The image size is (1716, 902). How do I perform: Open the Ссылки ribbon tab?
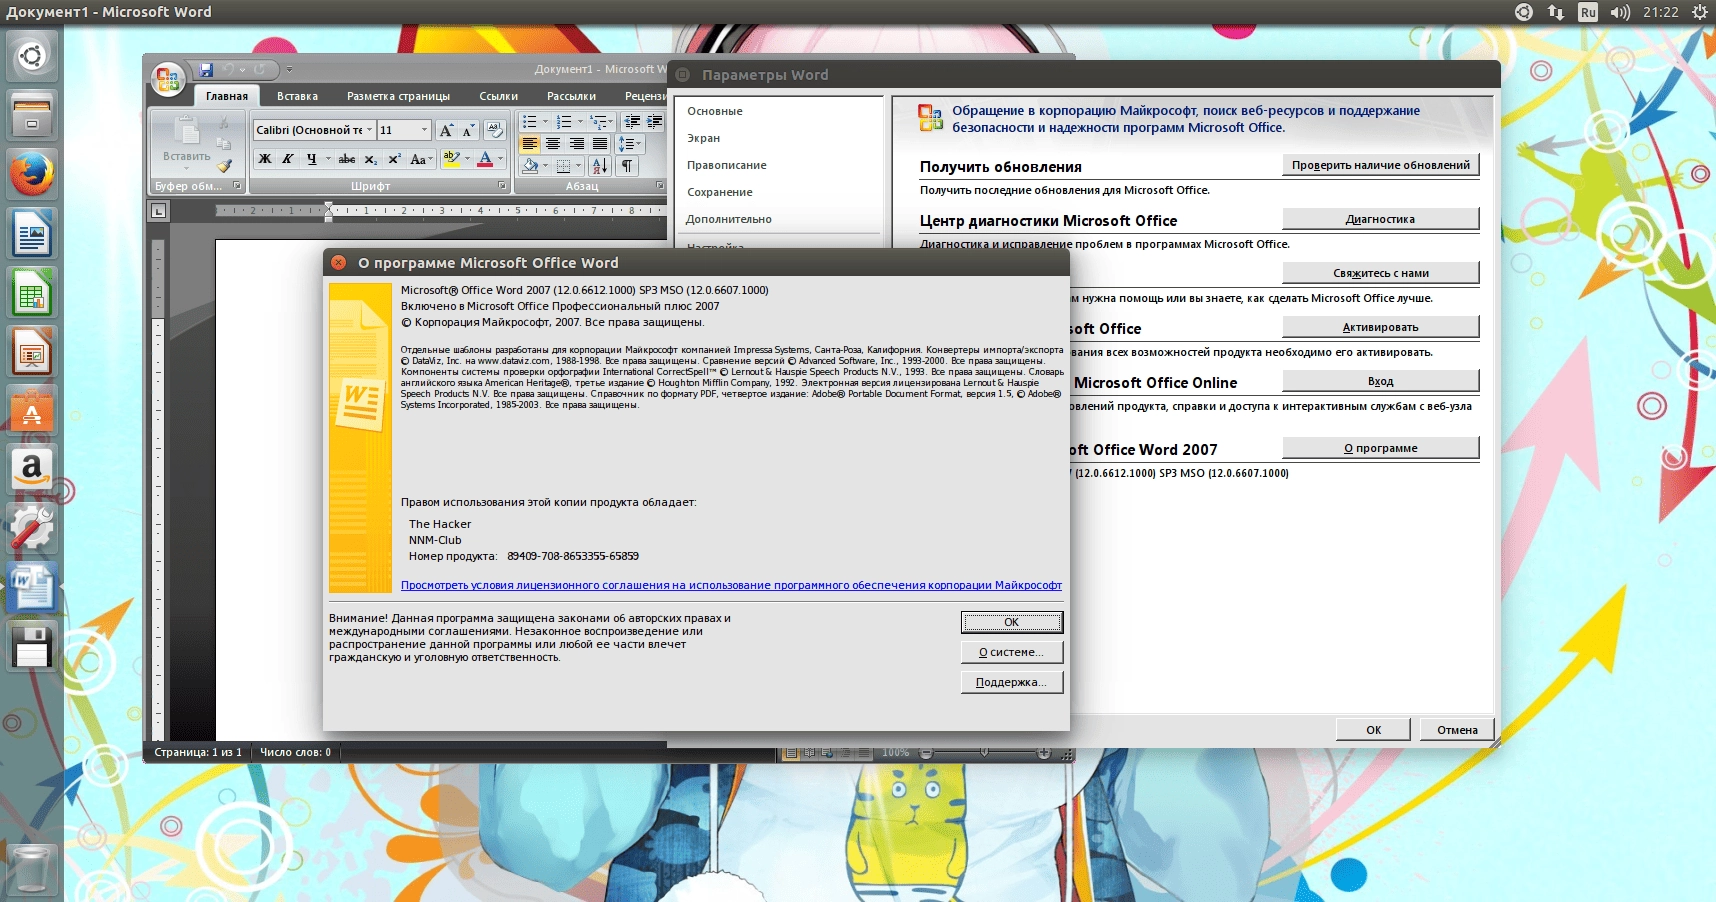pyautogui.click(x=498, y=96)
